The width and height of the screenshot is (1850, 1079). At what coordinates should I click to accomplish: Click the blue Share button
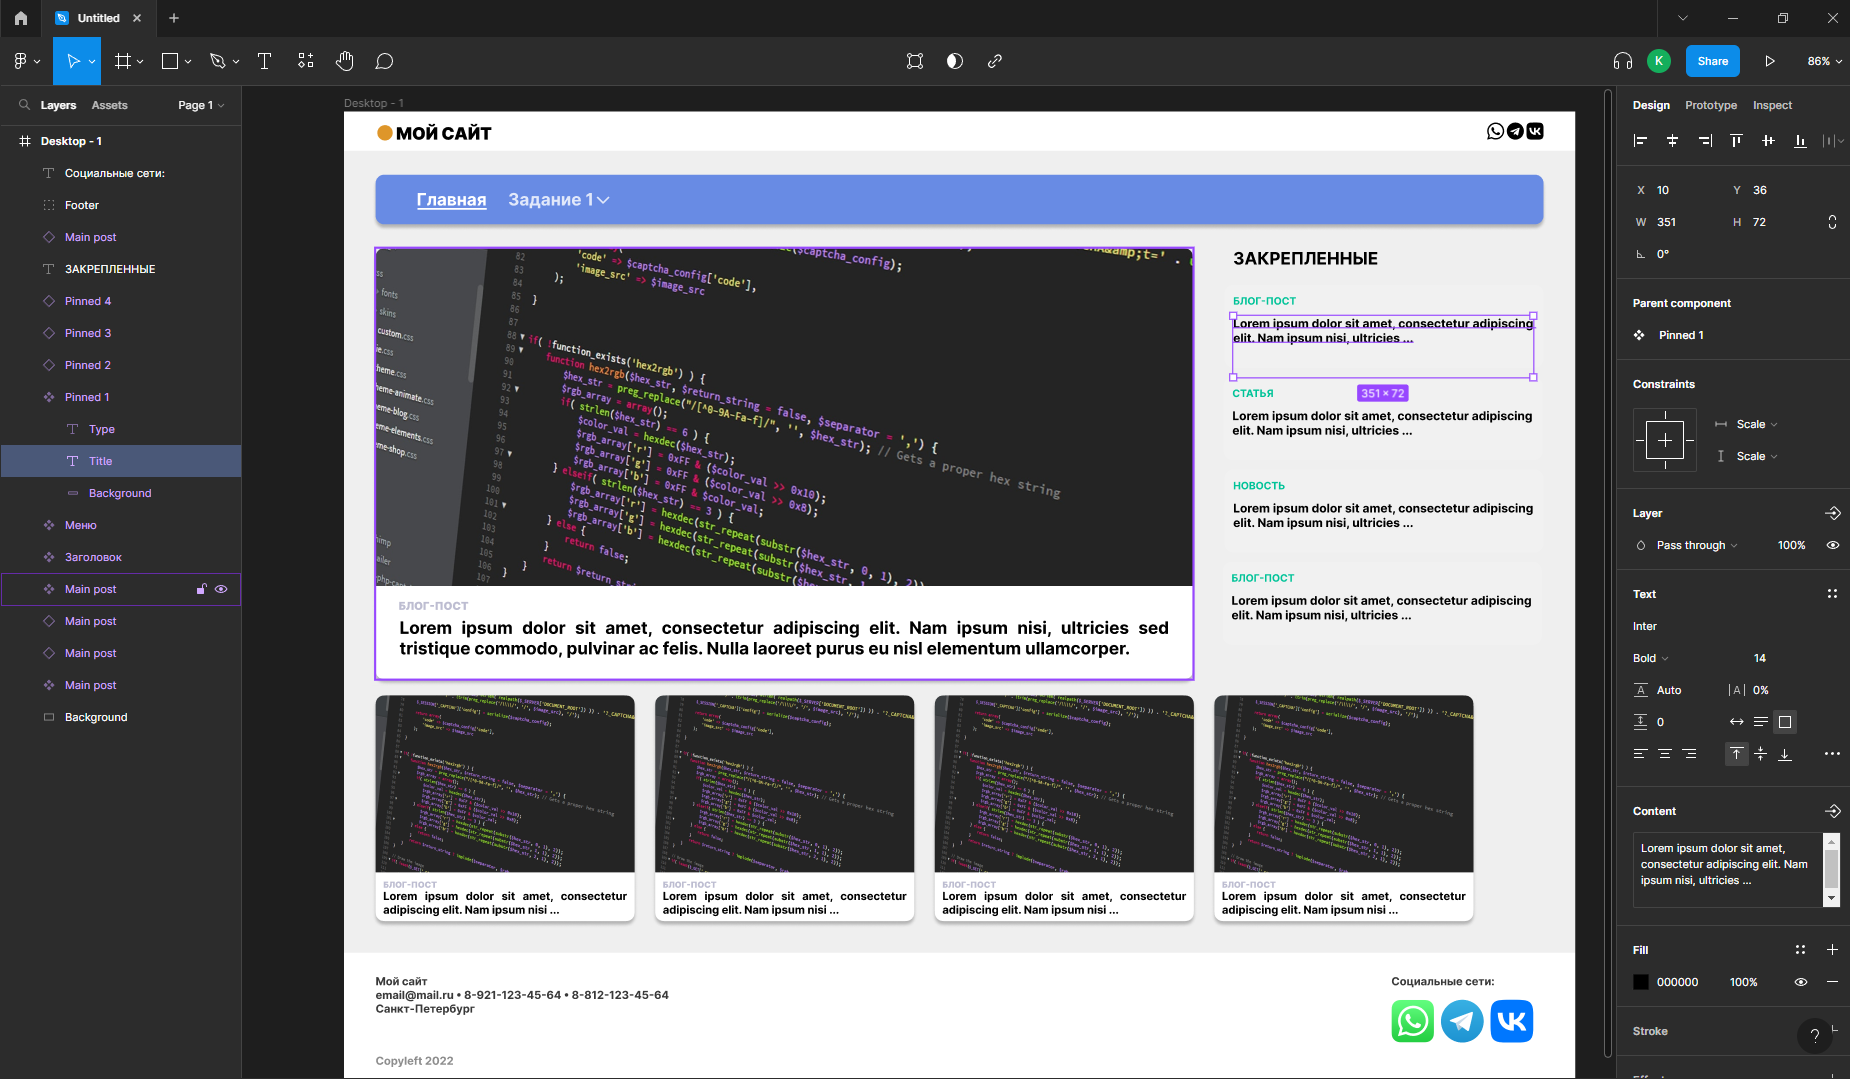1712,61
